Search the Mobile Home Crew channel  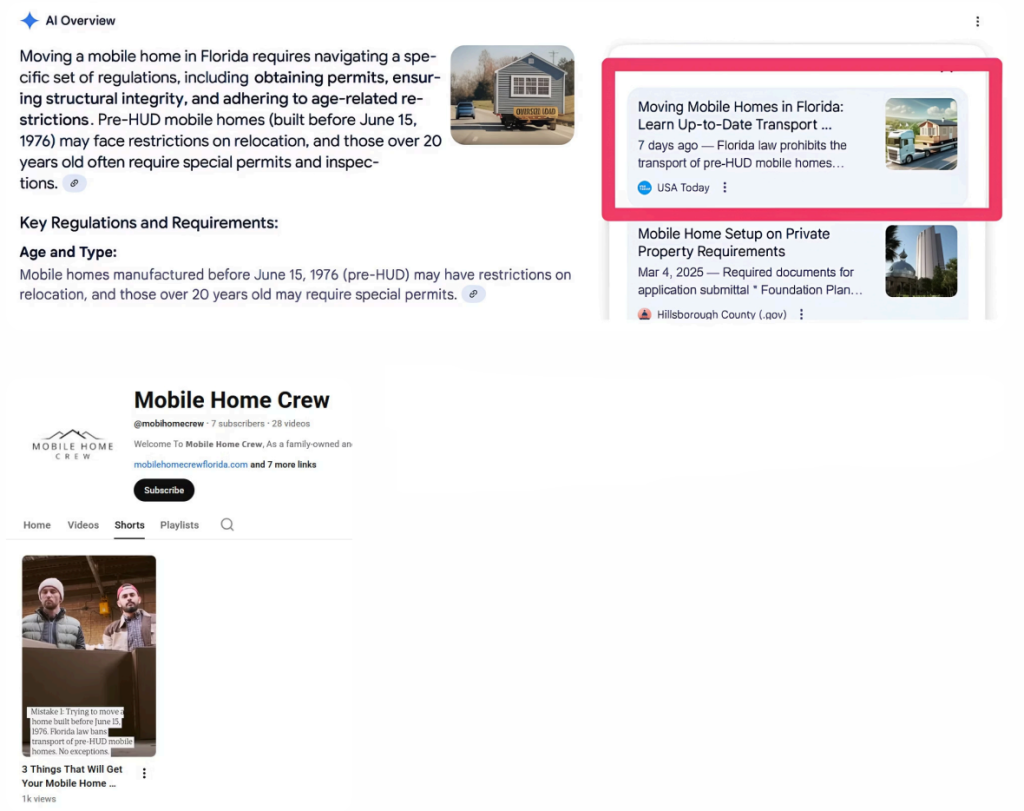pos(227,524)
